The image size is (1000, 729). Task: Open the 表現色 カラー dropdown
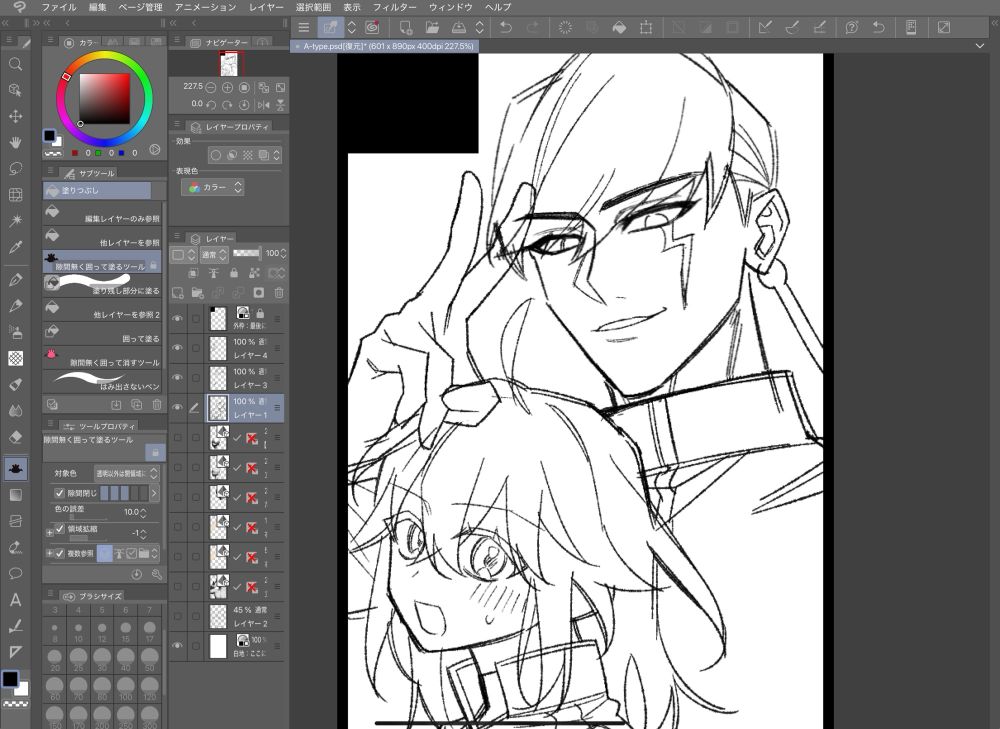tap(212, 188)
